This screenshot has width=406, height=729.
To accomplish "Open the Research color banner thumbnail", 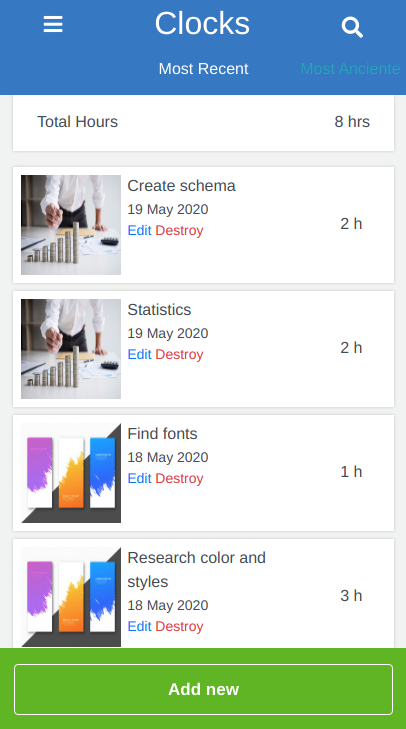I will click(x=71, y=597).
